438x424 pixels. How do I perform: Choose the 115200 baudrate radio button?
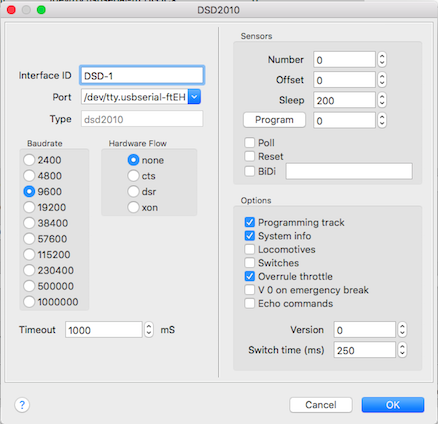click(29, 255)
